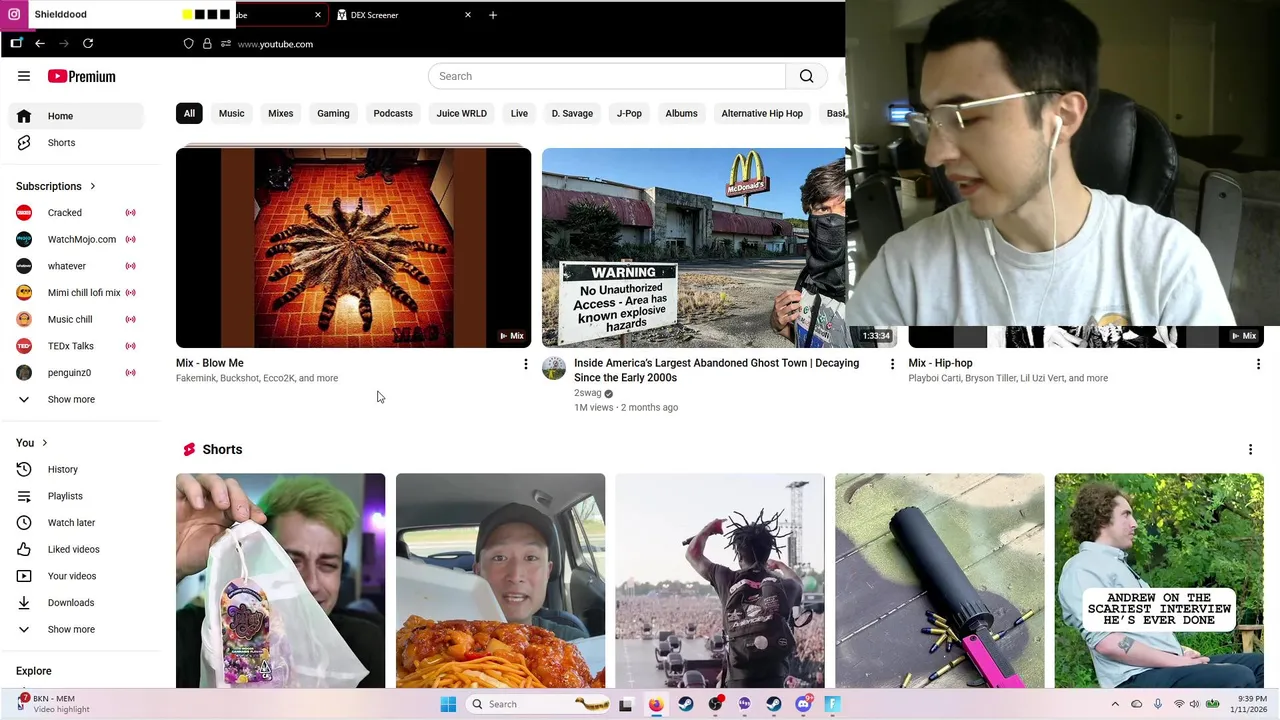Open WatchMojo.com channel avatar
Image resolution: width=1280 pixels, height=720 pixels.
pos(24,239)
